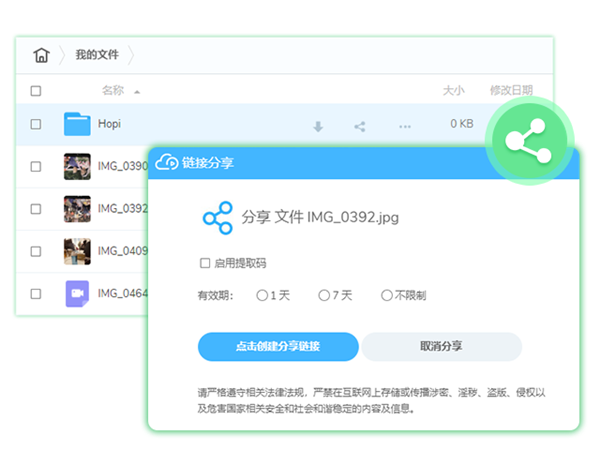The width and height of the screenshot is (600, 450).
Task: Share the Hopi folder via row icon
Action: click(360, 127)
